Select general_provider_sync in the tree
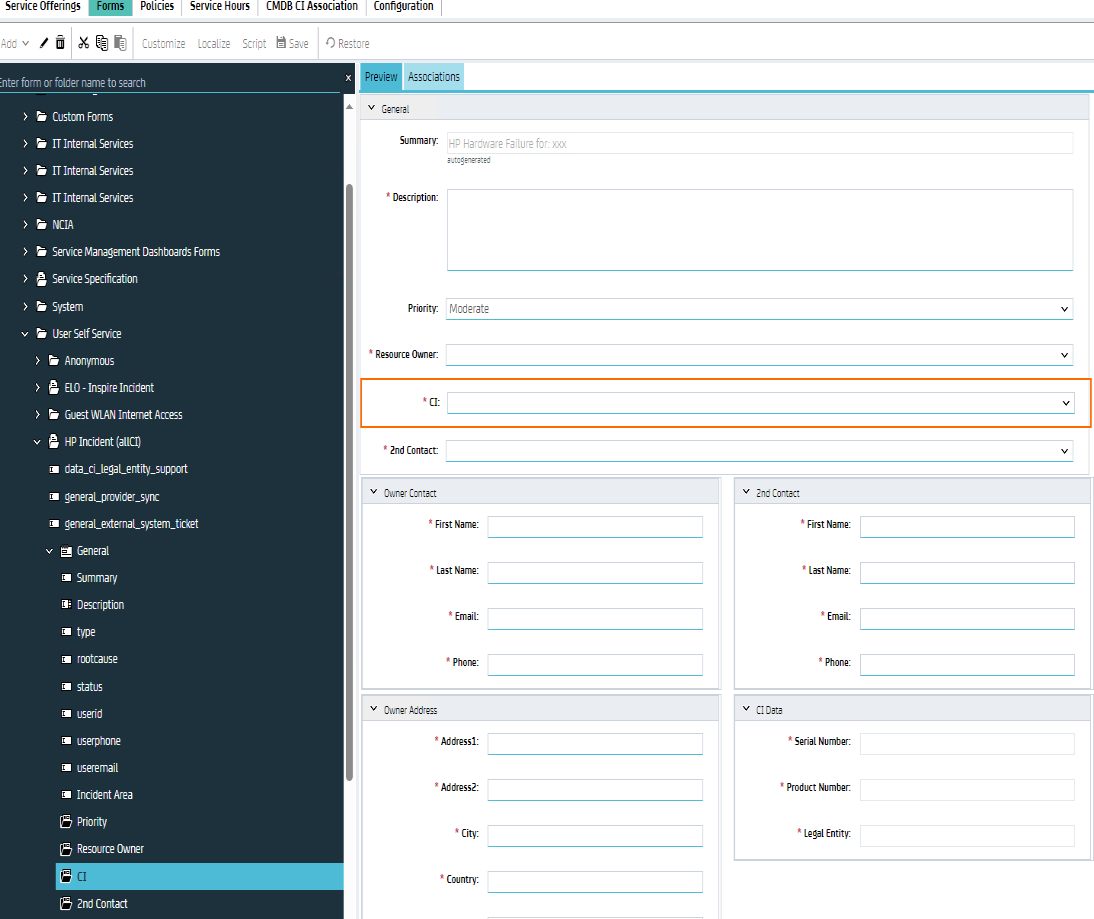 (x=111, y=497)
